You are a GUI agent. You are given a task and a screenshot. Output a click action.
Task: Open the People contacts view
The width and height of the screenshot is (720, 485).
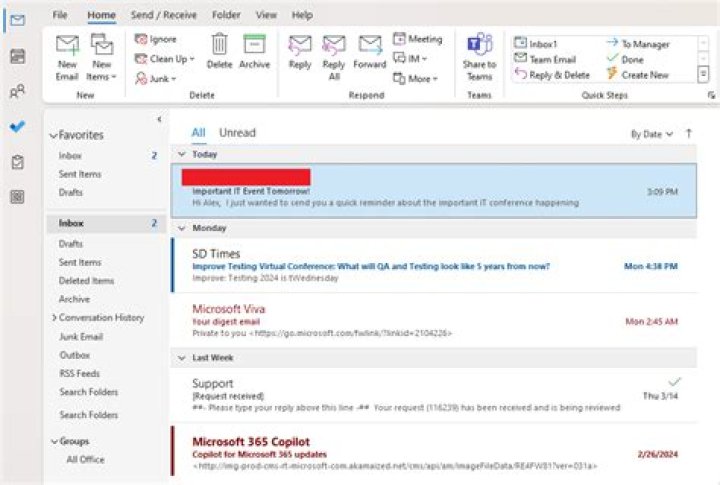17,92
